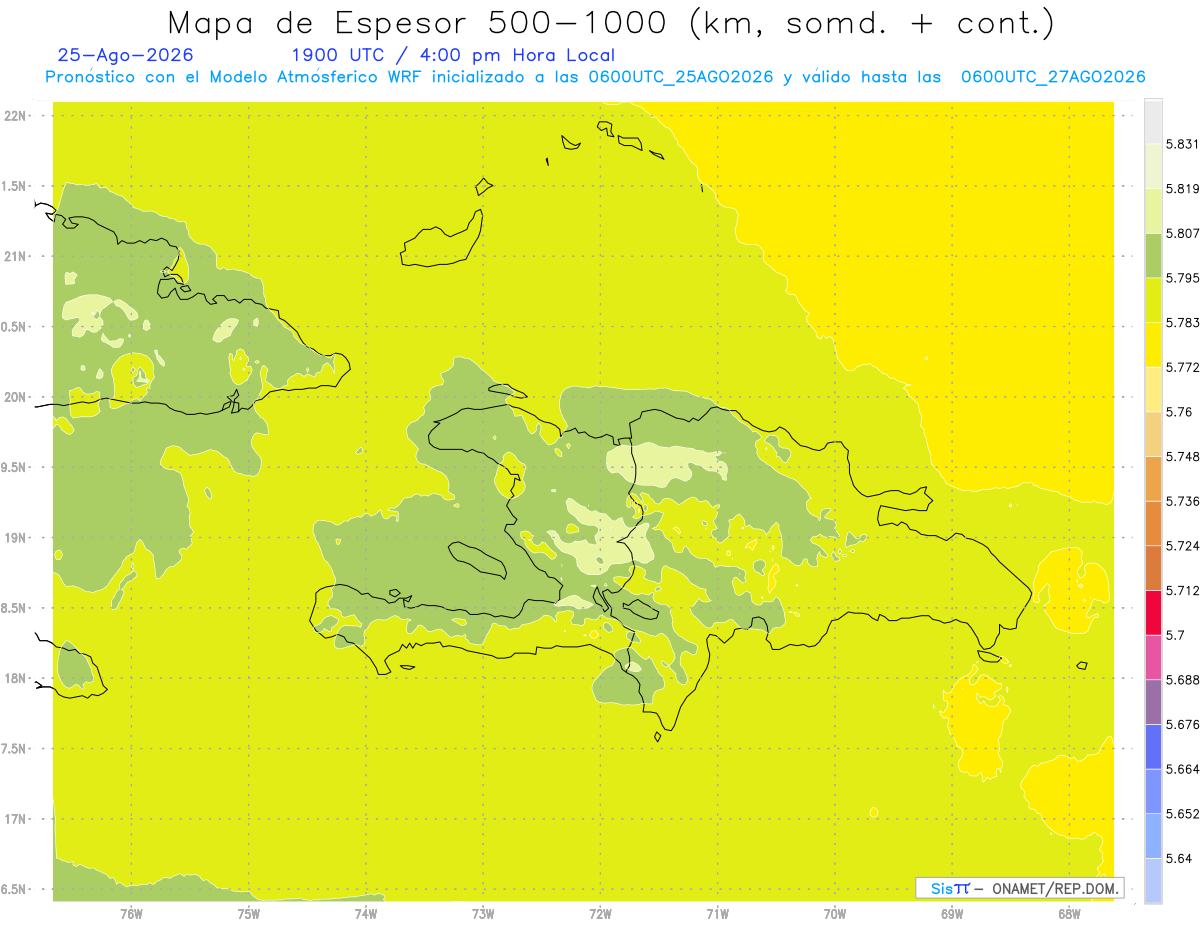
Task: Click the latitude label 20N
Action: click(15, 397)
